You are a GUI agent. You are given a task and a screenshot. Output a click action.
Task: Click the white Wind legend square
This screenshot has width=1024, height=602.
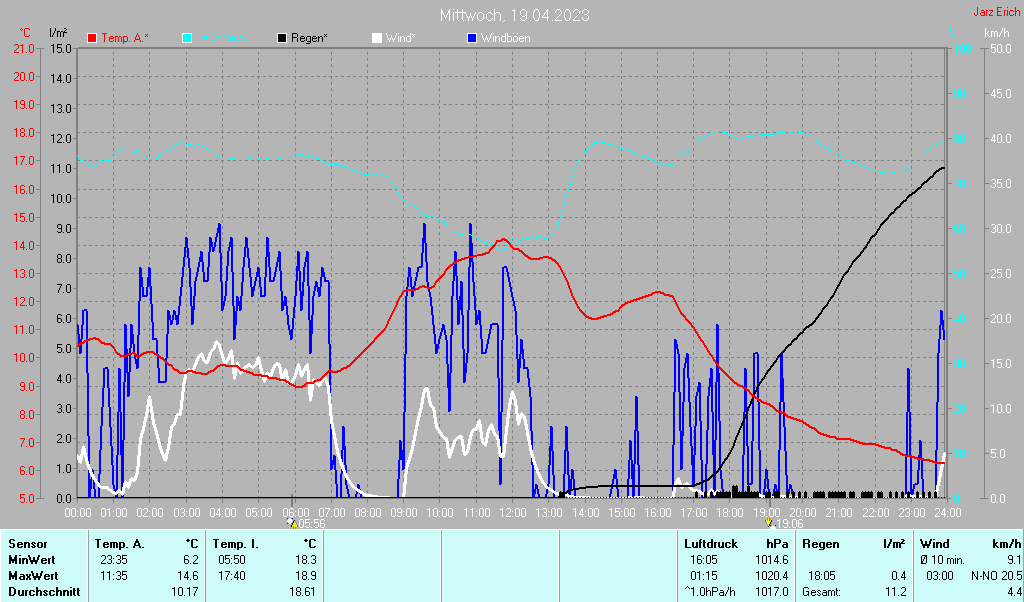[x=377, y=38]
